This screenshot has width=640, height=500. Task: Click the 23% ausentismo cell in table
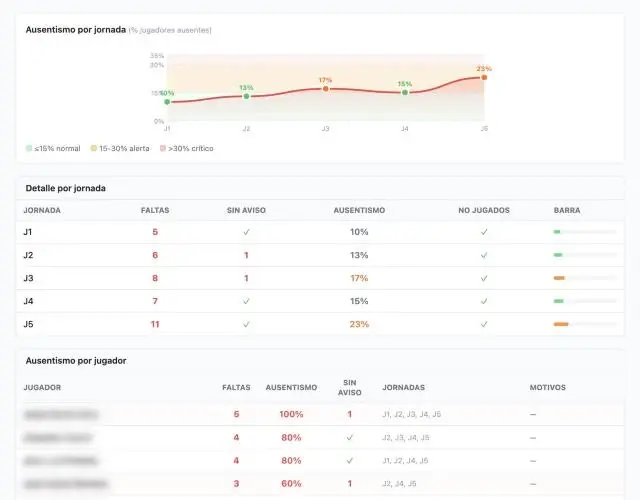[359, 324]
